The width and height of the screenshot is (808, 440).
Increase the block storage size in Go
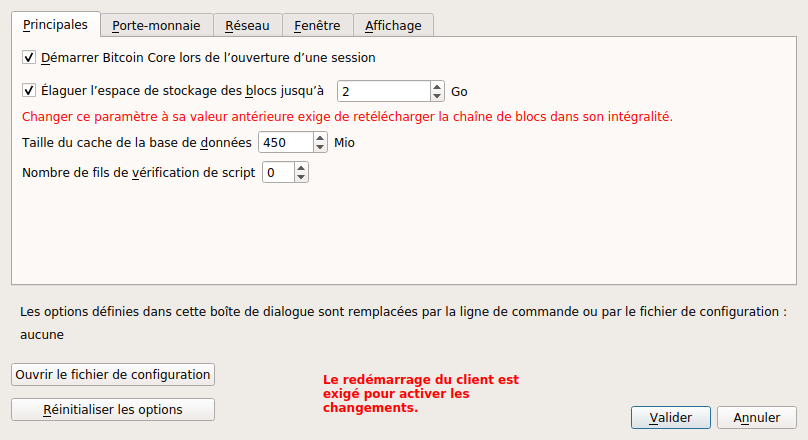(x=437, y=86)
